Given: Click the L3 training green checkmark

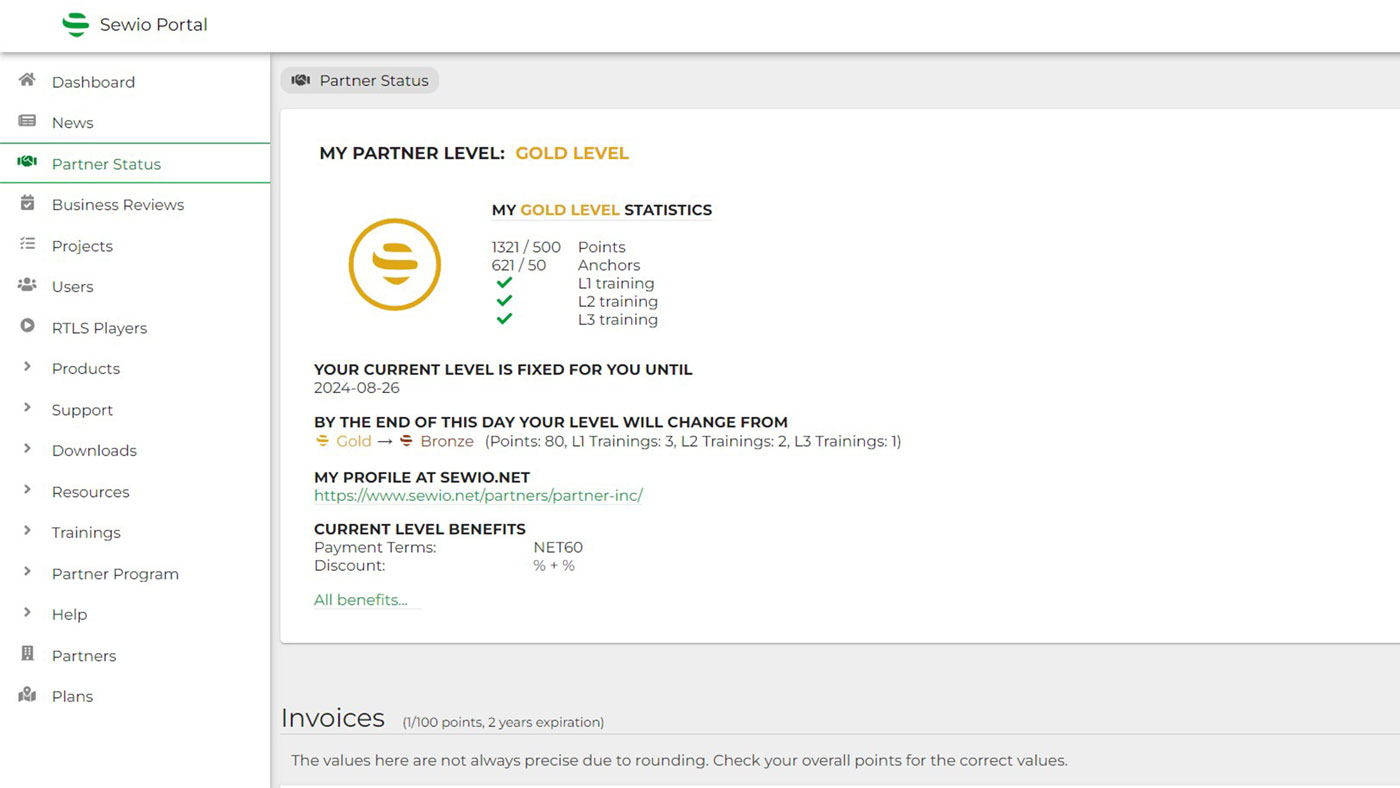Looking at the screenshot, I should pyautogui.click(x=504, y=319).
